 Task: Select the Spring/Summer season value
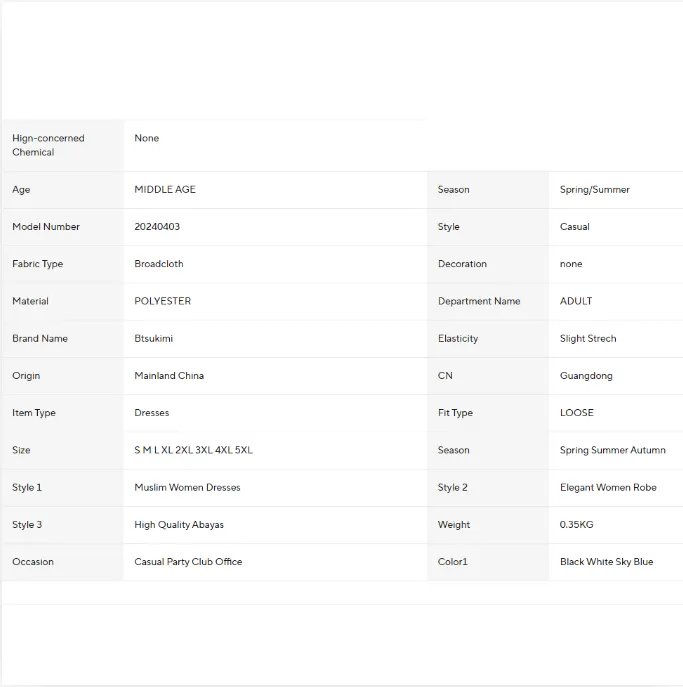pos(595,190)
